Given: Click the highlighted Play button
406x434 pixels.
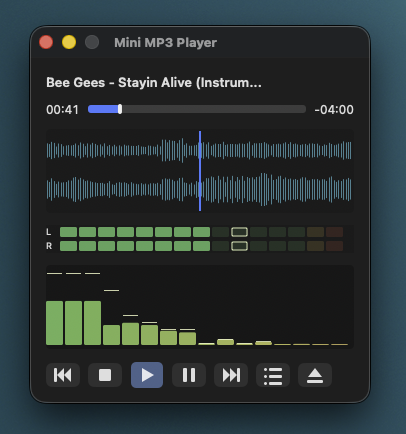Looking at the screenshot, I should pyautogui.click(x=147, y=375).
